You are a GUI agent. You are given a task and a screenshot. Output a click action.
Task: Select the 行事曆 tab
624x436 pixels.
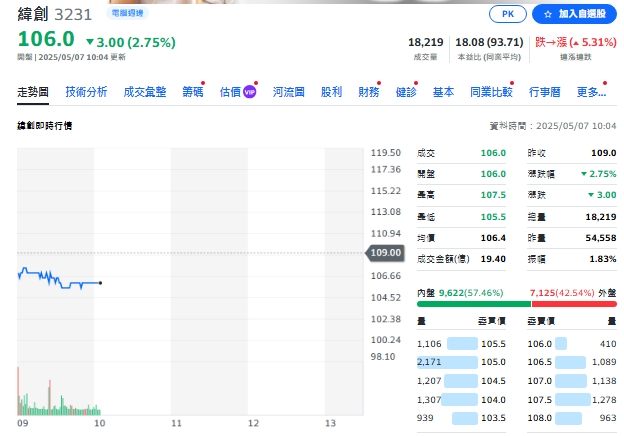[544, 92]
